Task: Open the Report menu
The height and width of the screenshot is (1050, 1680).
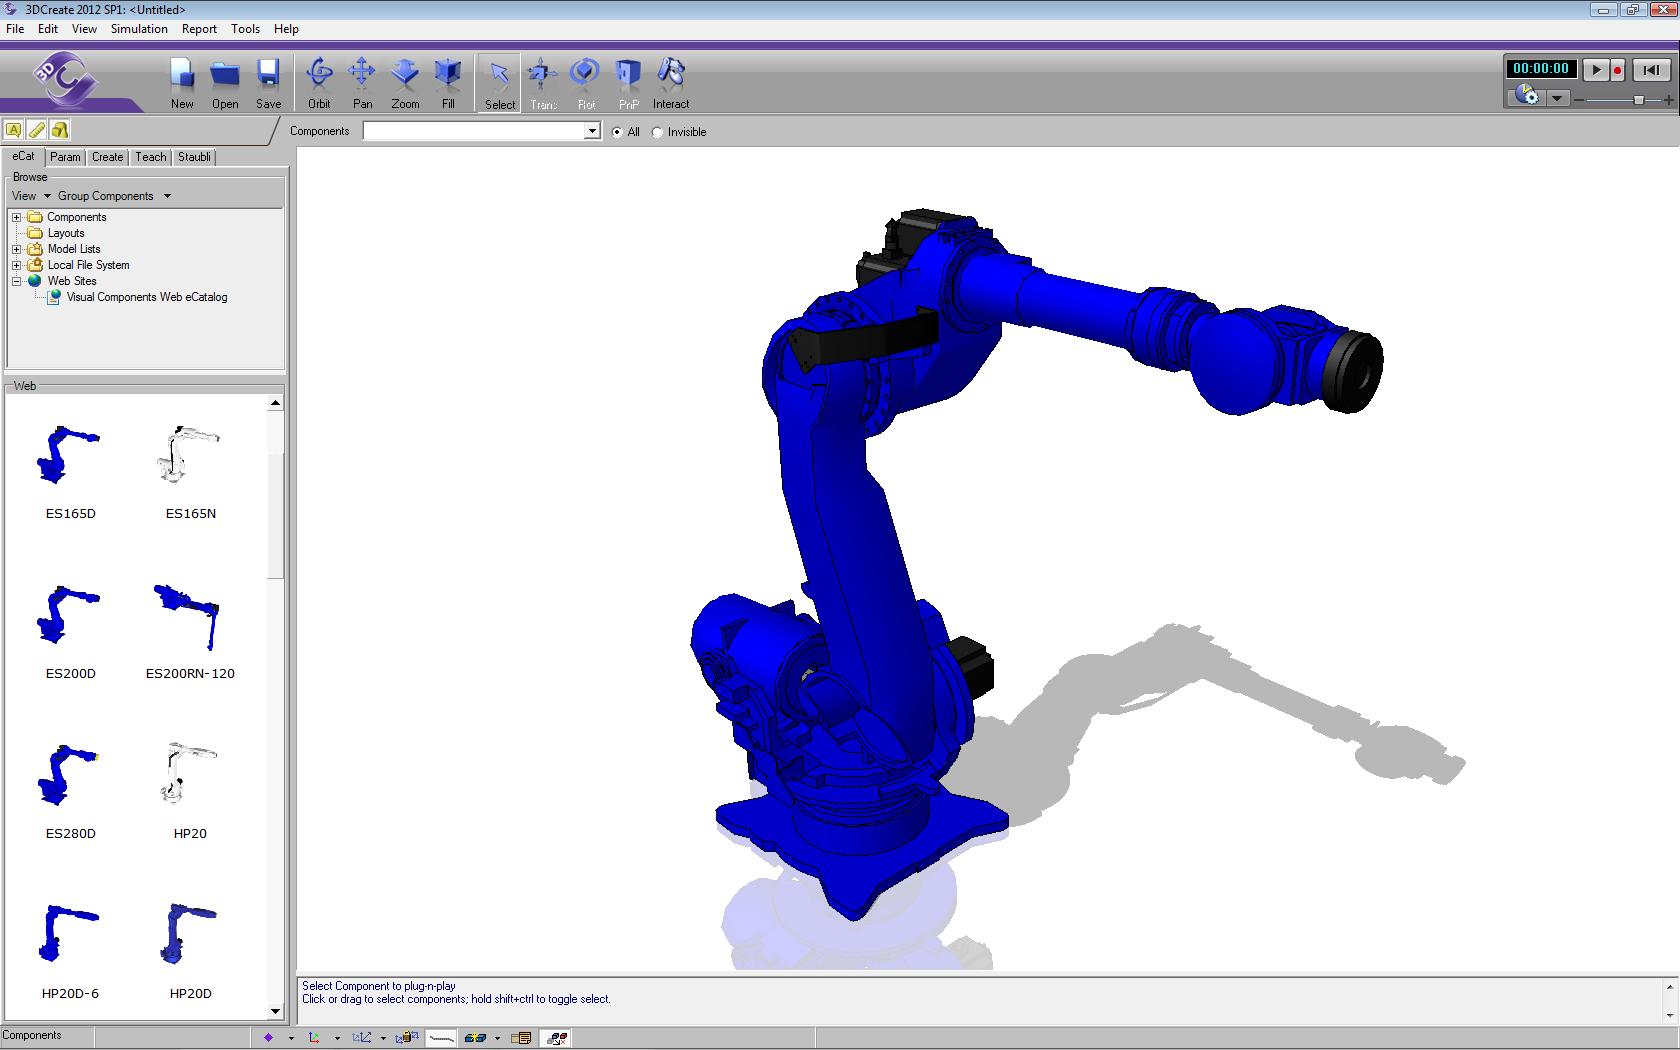Action: [x=199, y=29]
